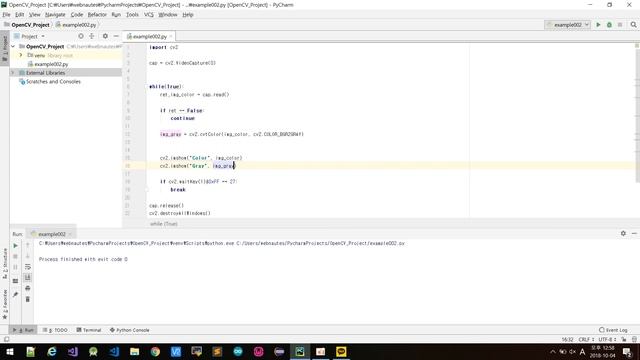Close the example002 run tab
This screenshot has height=360, width=640.
click(70, 234)
